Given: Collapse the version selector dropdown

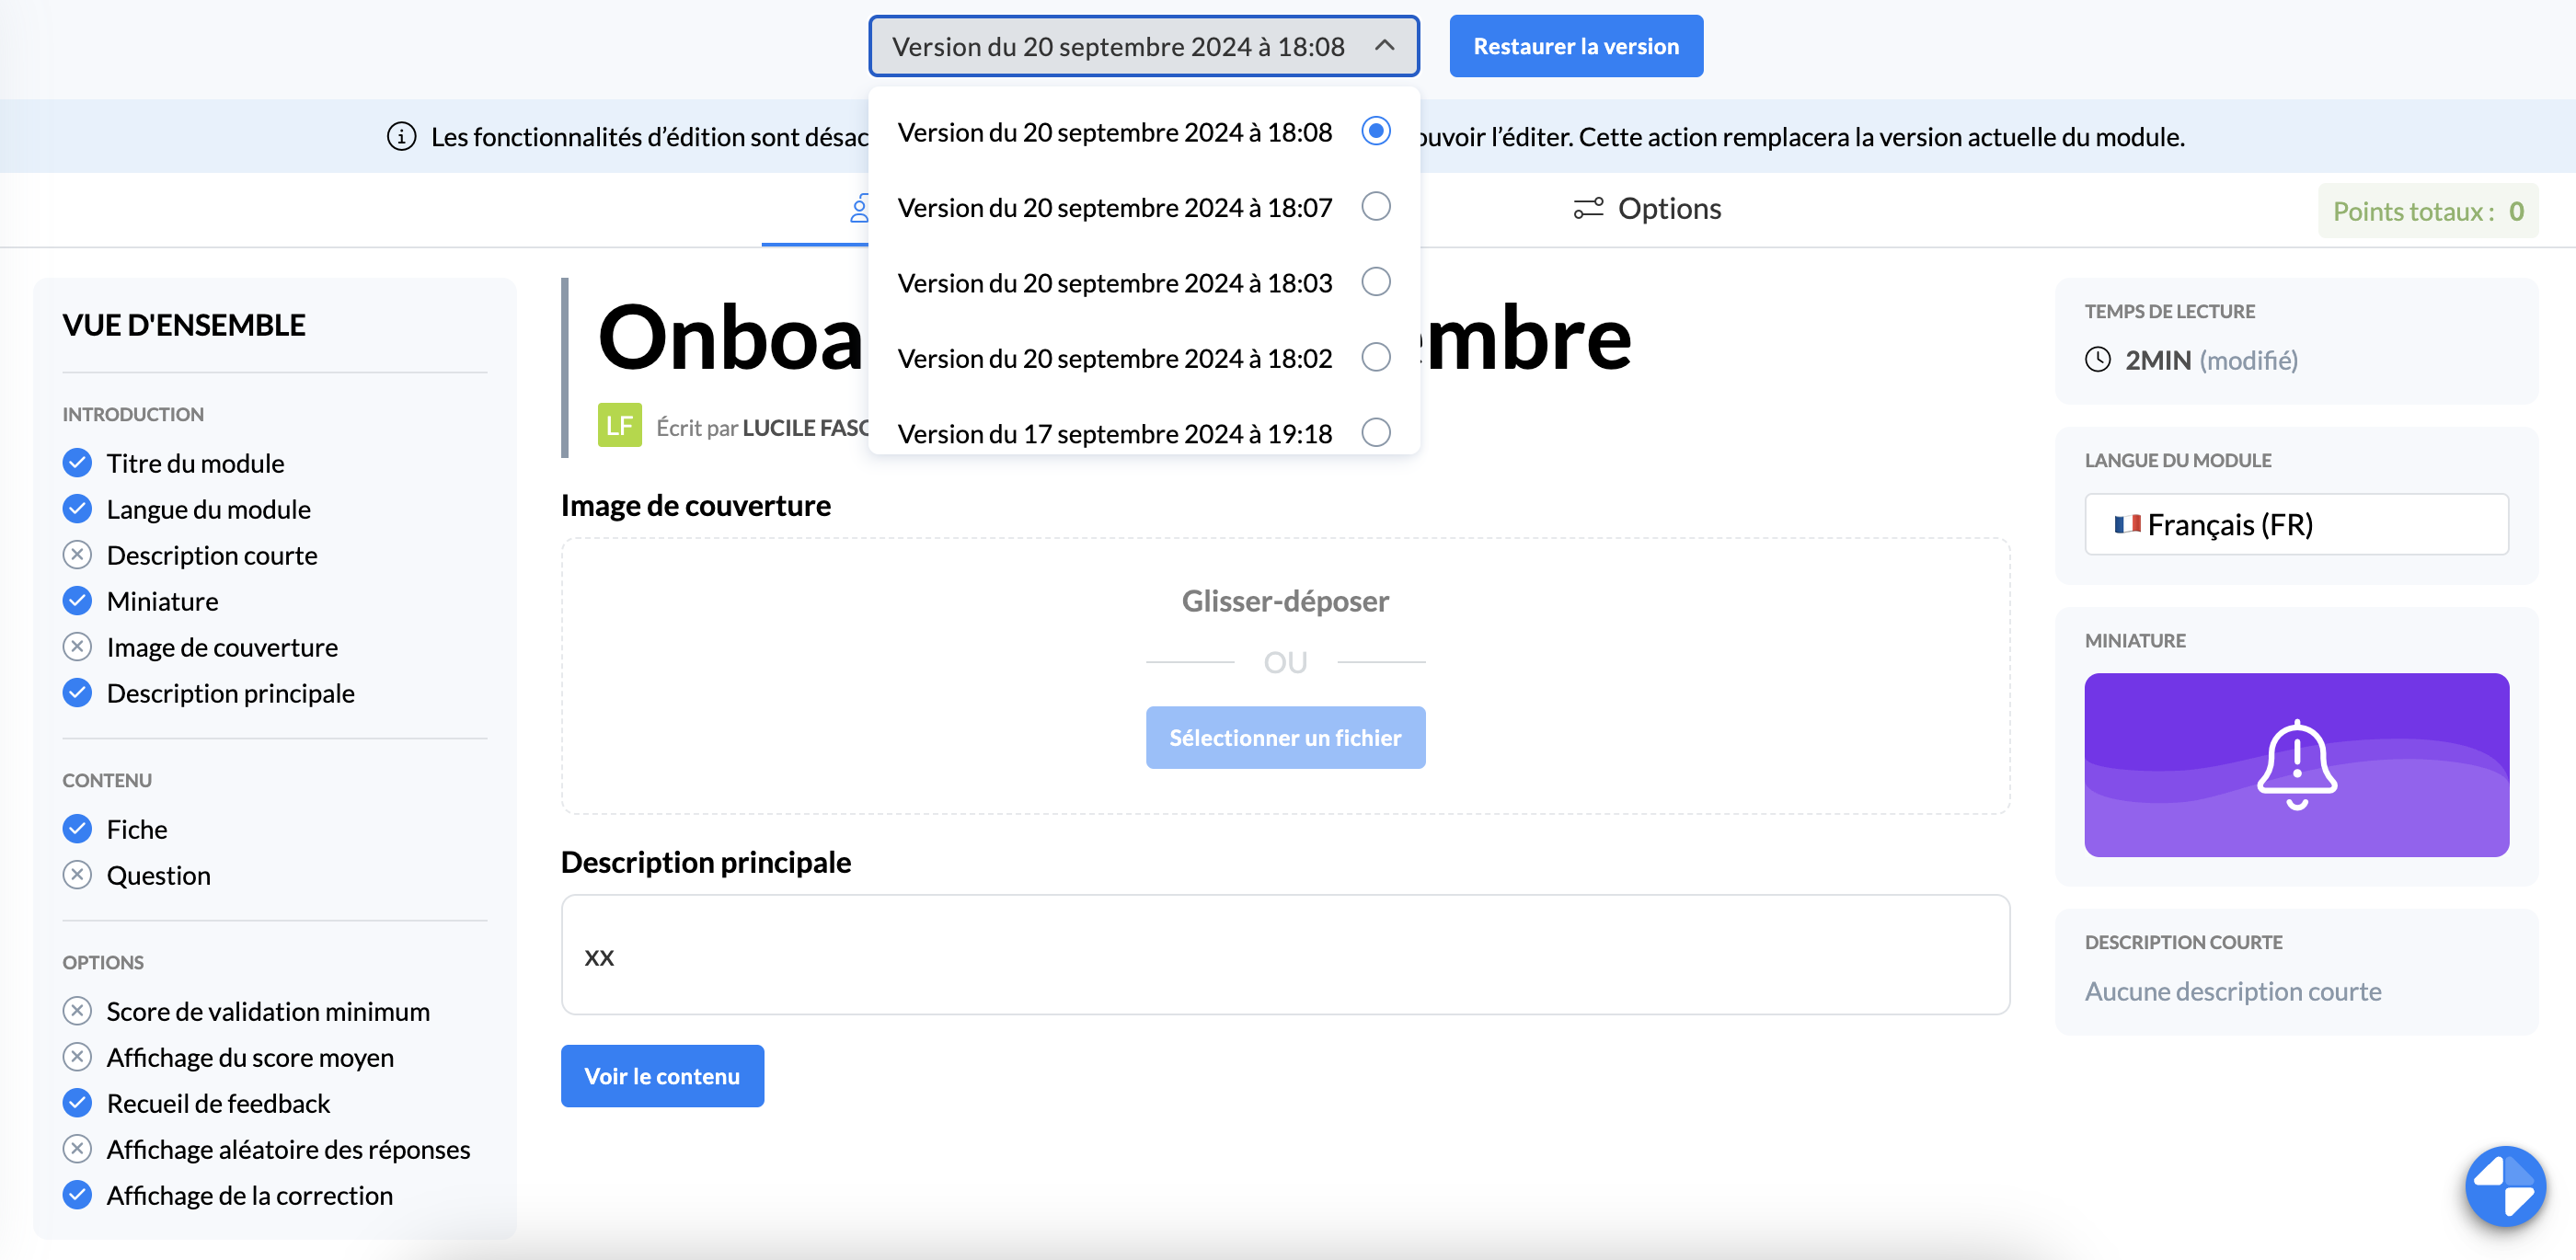Looking at the screenshot, I should [x=1384, y=46].
